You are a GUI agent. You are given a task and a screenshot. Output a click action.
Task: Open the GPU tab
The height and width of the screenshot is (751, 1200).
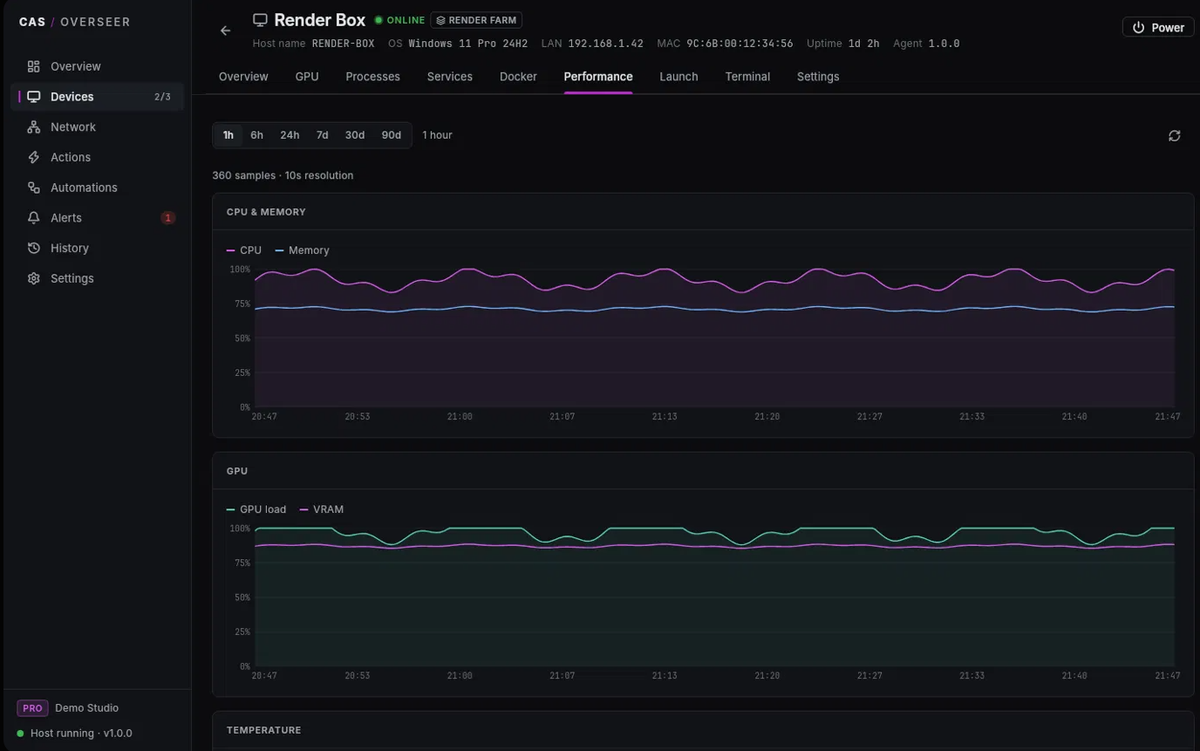[x=307, y=77]
